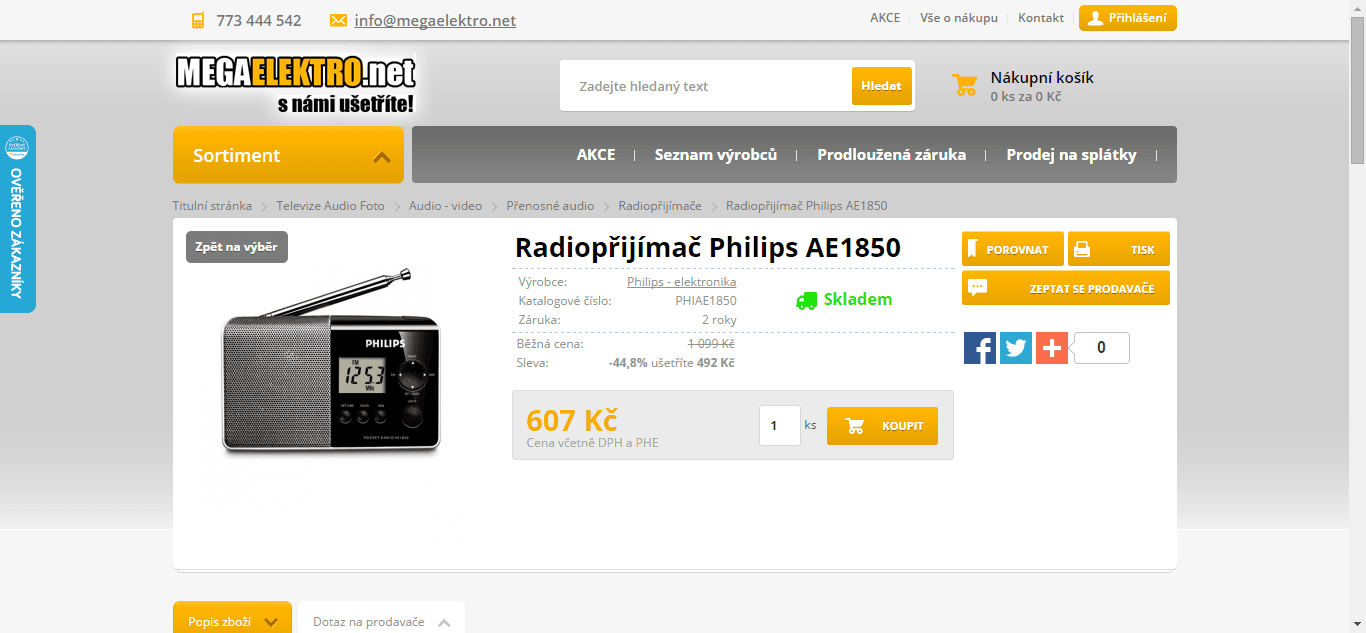Open Seznam výrobců menu item
Screen dimensions: 1366x633
point(716,155)
